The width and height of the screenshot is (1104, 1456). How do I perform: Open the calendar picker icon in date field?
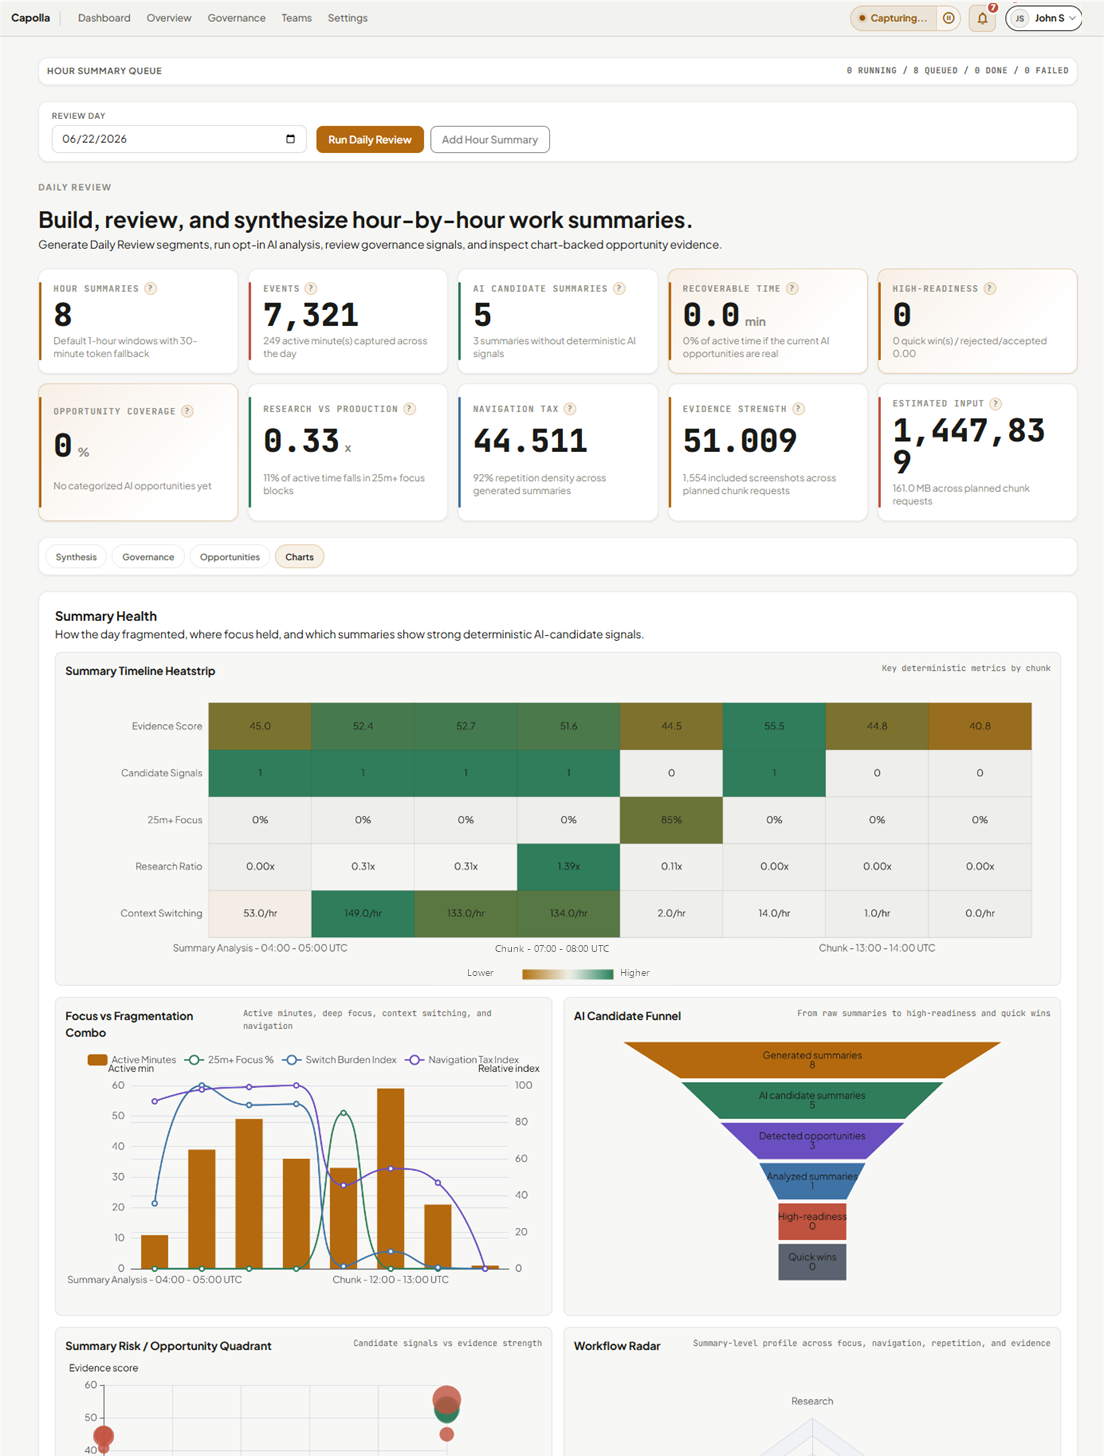(x=290, y=139)
